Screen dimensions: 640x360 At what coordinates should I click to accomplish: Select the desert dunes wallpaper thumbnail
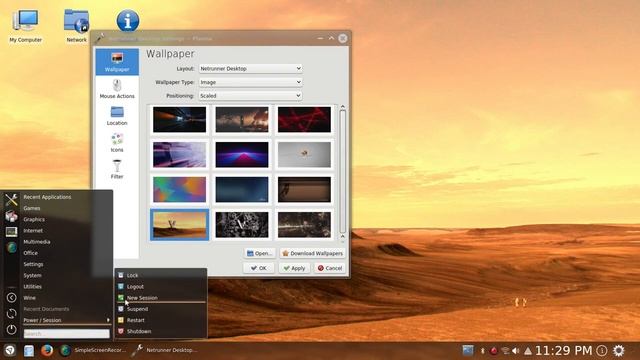coord(180,224)
